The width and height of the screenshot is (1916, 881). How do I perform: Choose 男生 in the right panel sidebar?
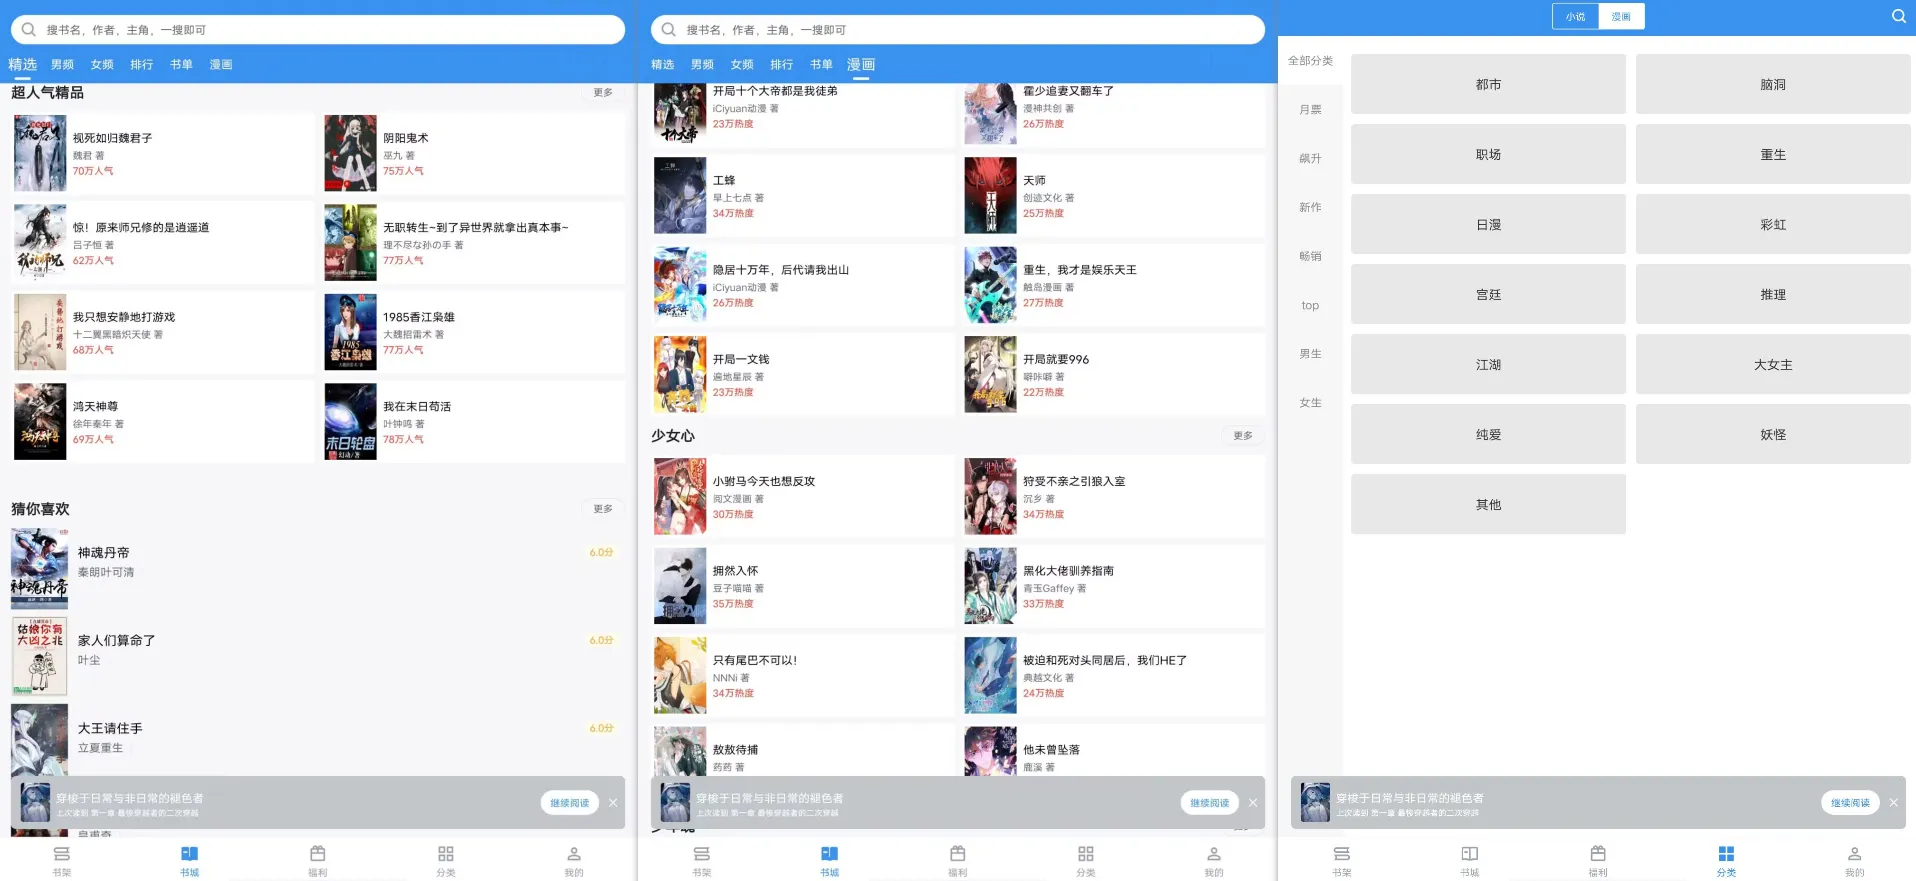(1310, 354)
